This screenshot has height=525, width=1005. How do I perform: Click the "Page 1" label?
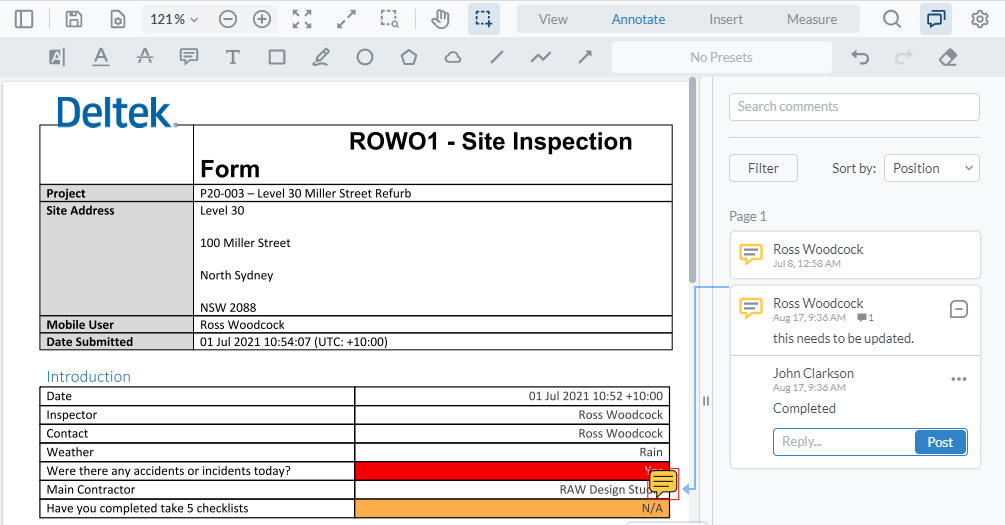[x=747, y=216]
